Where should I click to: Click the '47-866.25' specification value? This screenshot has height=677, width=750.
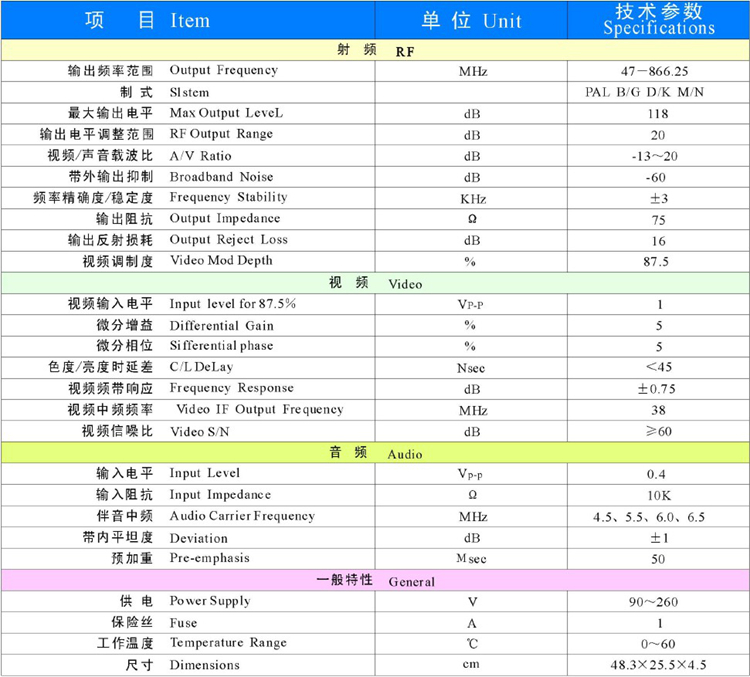pos(658,72)
